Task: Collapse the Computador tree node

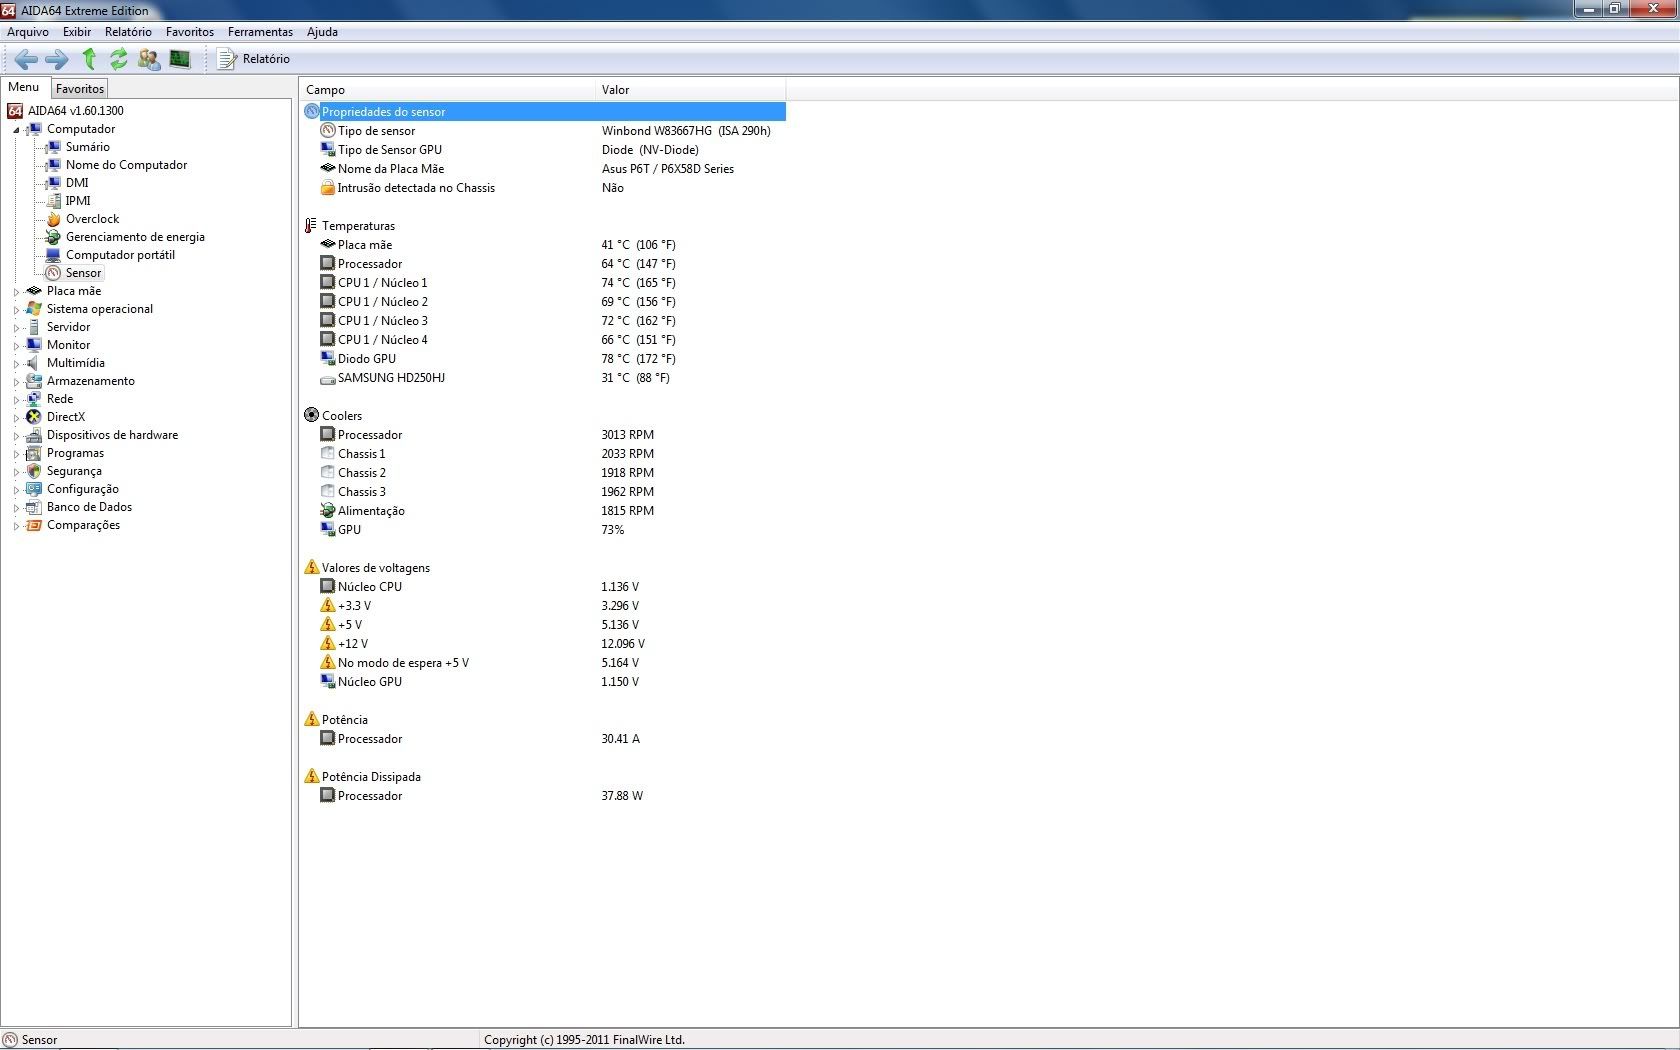Action: [x=16, y=130]
